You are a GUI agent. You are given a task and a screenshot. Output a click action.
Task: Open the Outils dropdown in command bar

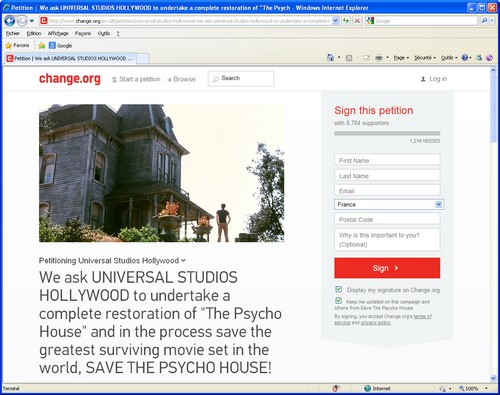click(x=449, y=58)
